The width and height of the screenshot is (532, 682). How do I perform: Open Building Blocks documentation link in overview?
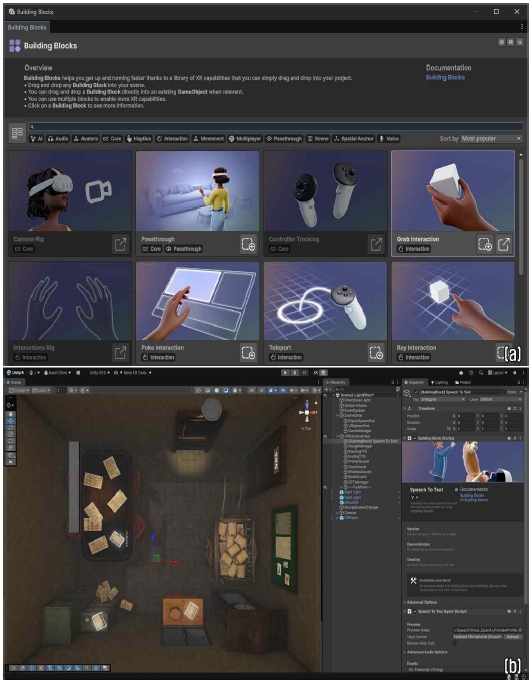tap(445, 77)
